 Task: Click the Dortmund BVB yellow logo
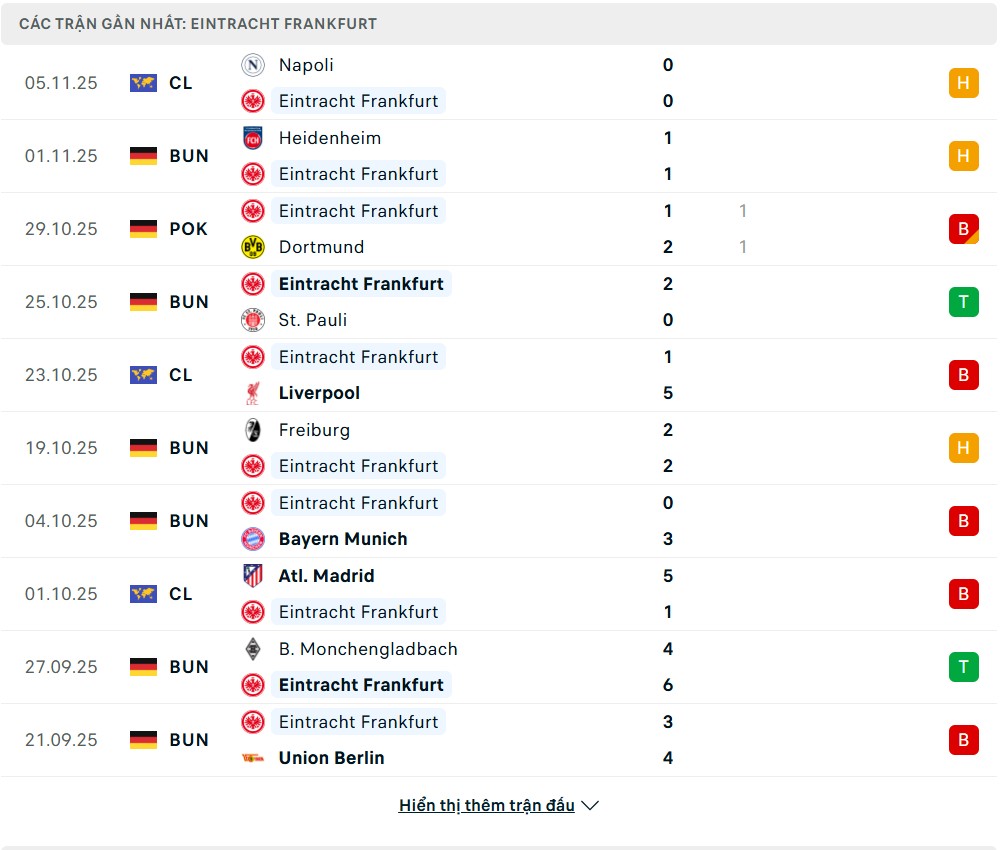[253, 247]
